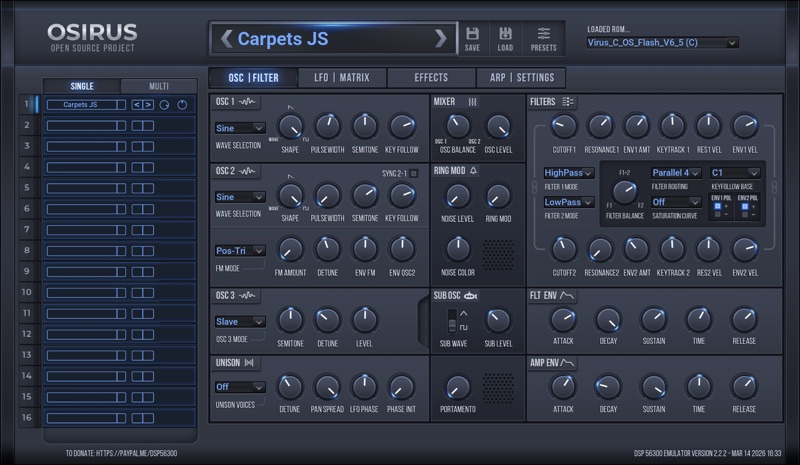Viewport: 800px width, 465px height.
Task: Select the MULTI mode tab
Action: [x=159, y=86]
